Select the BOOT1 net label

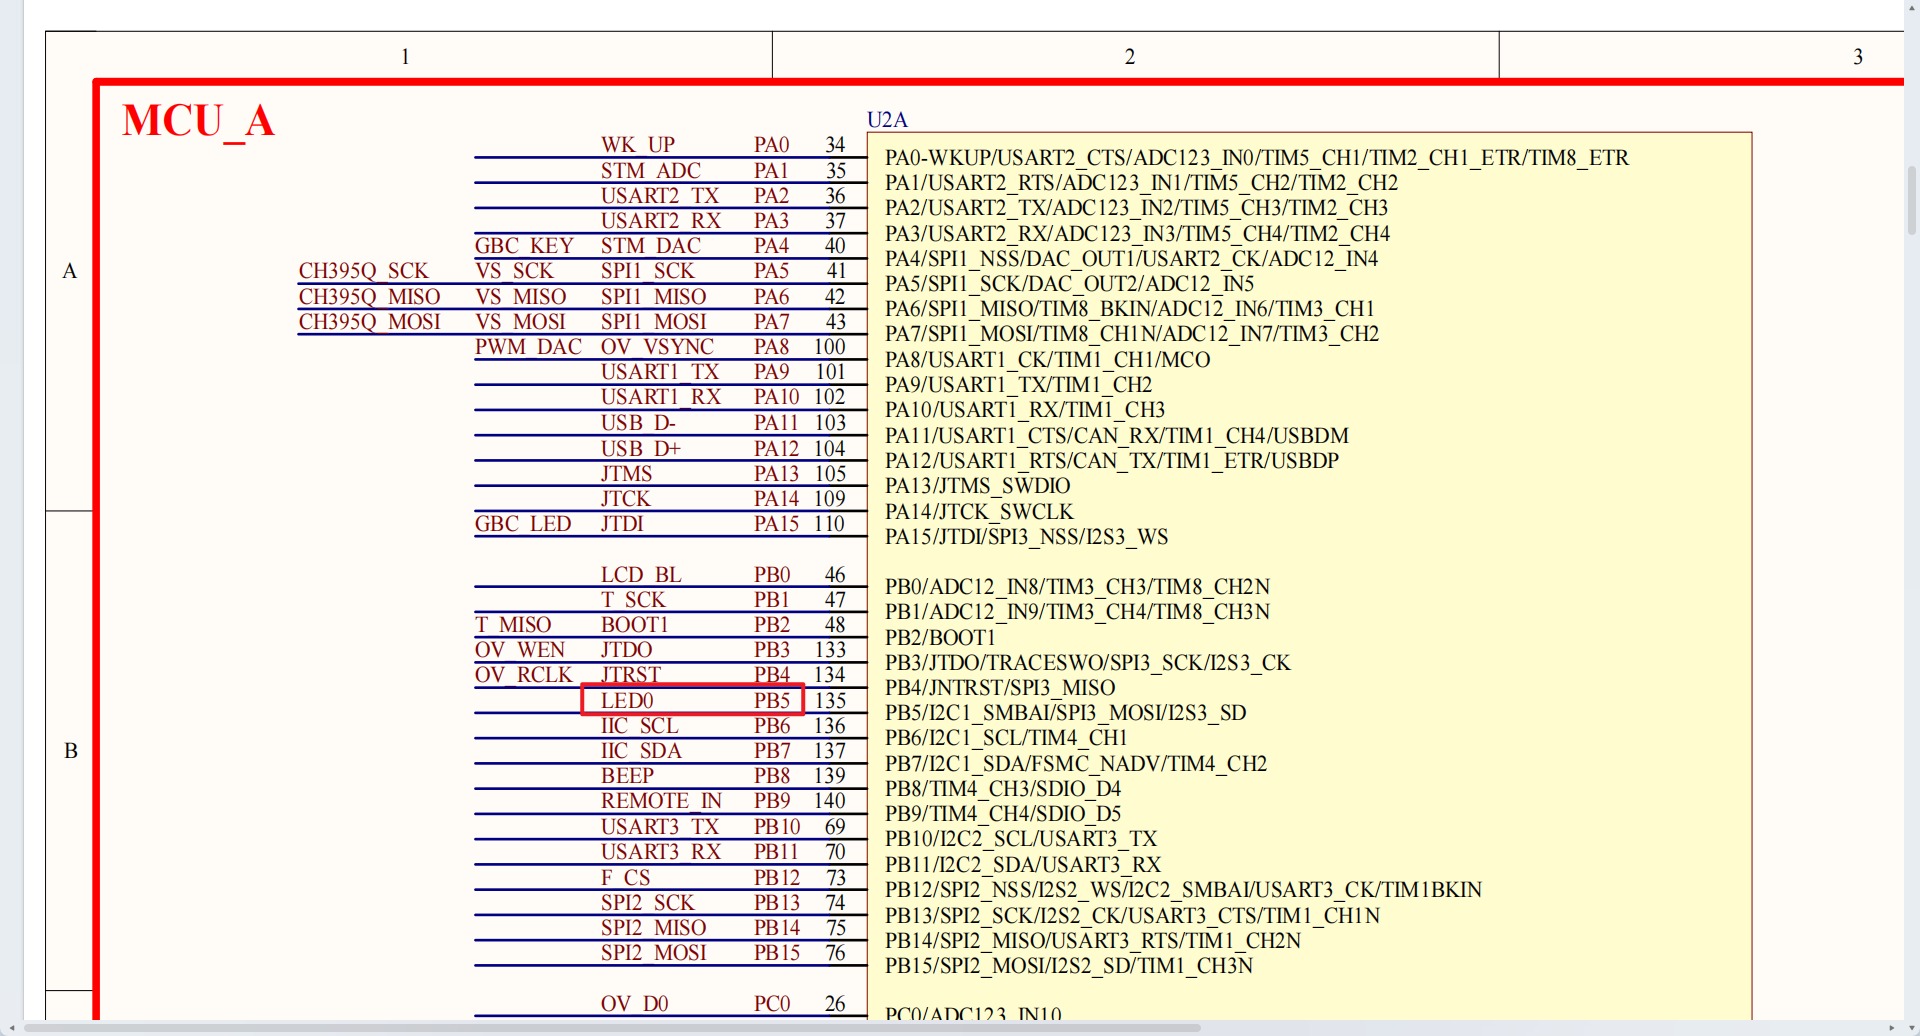point(634,625)
